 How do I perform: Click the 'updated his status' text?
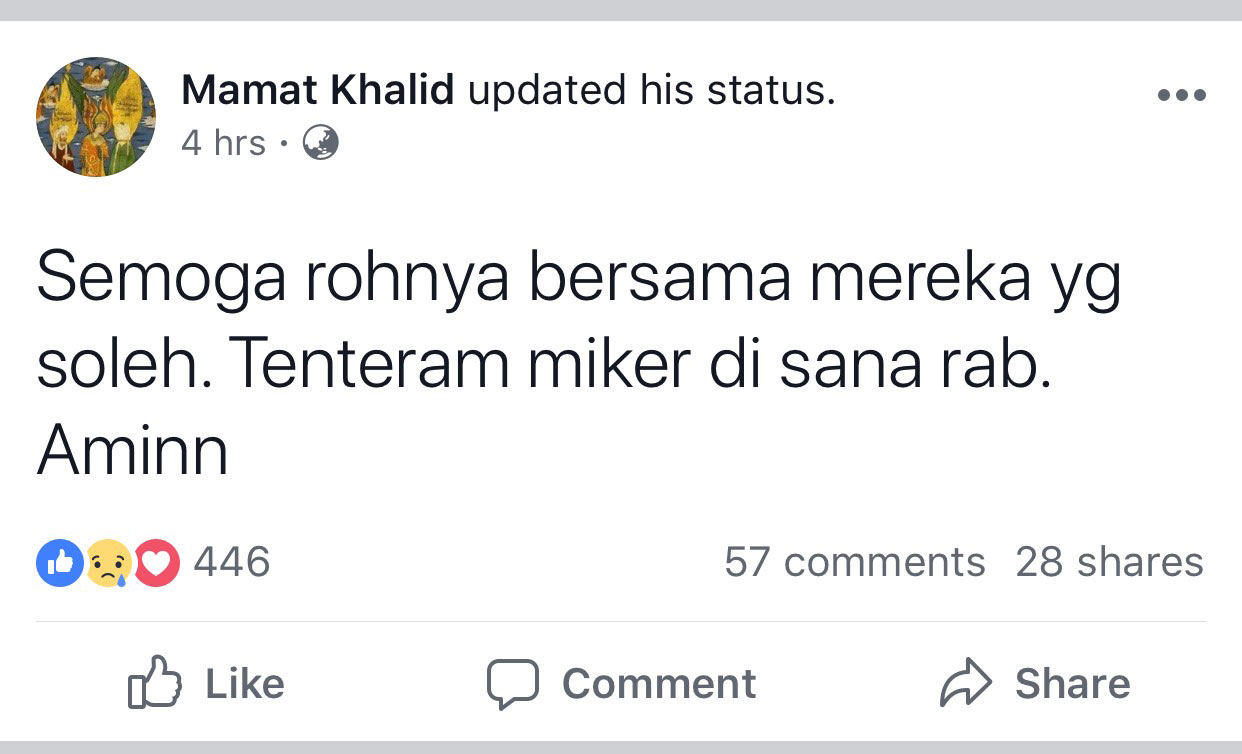coord(650,92)
